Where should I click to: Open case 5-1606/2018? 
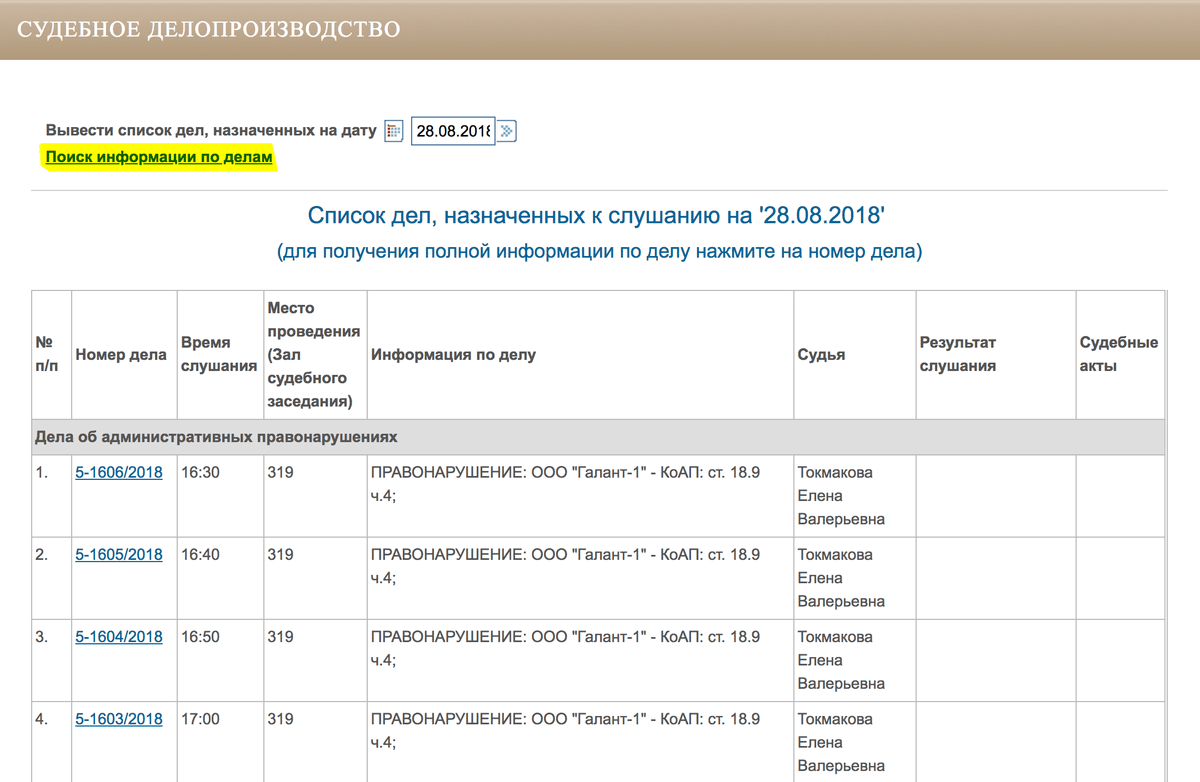[x=119, y=472]
